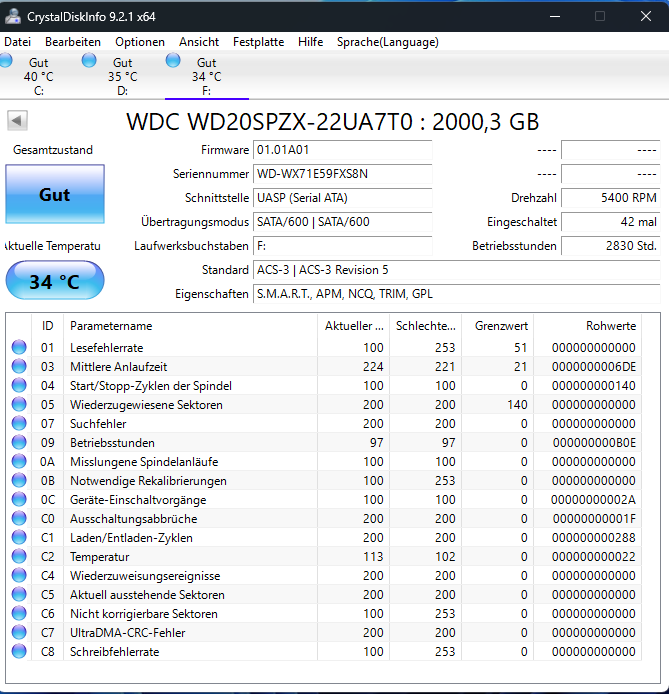Click status orb for Misslungene Spindelanläufe
The width and height of the screenshot is (669, 694).
pos(19,461)
